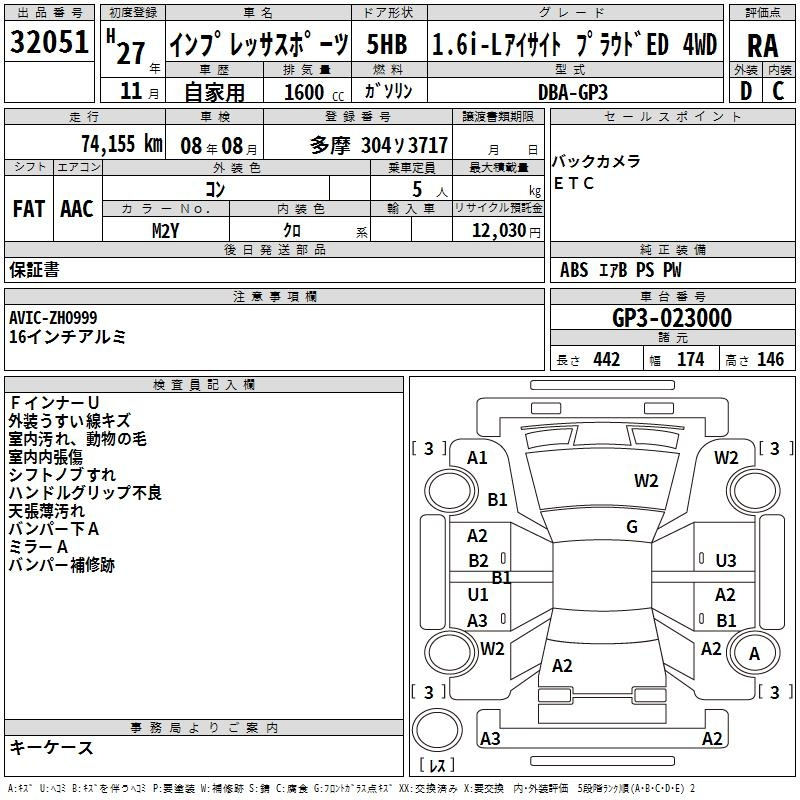This screenshot has width=800, height=800.
Task: Click the 事務局よりご案内 header
Action: 204,728
